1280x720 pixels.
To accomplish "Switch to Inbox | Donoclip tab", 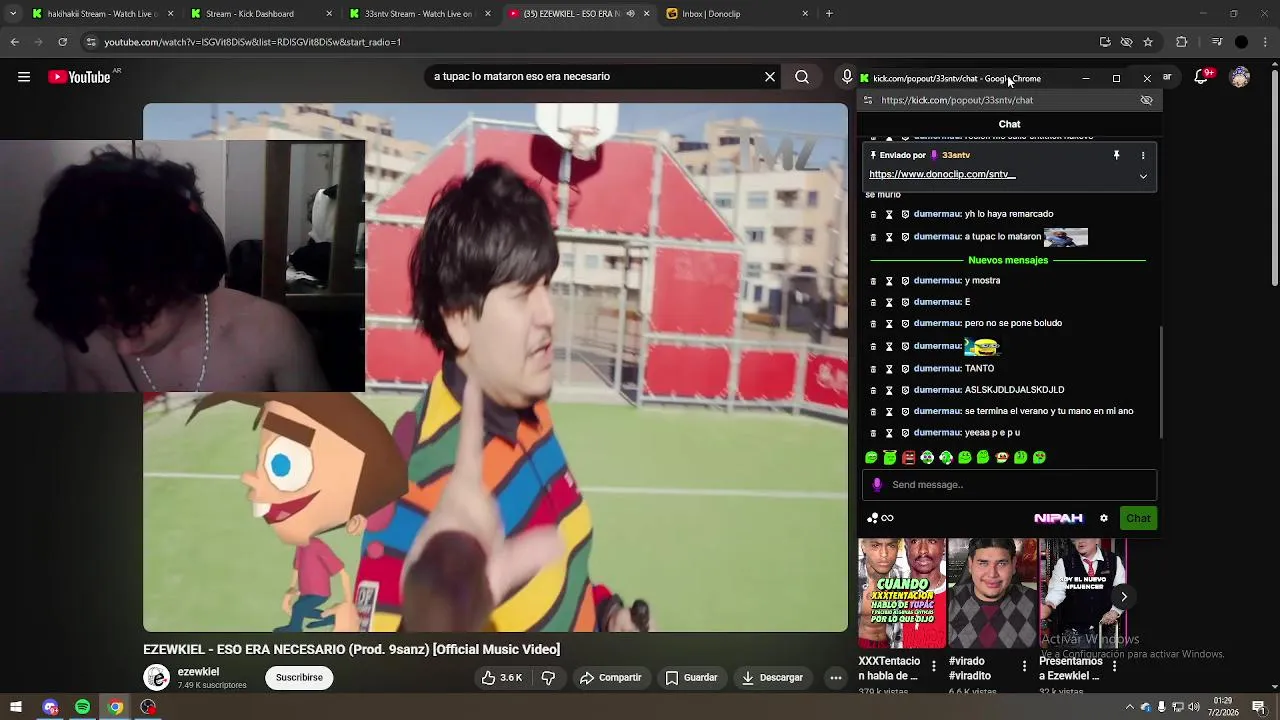I will point(737,14).
